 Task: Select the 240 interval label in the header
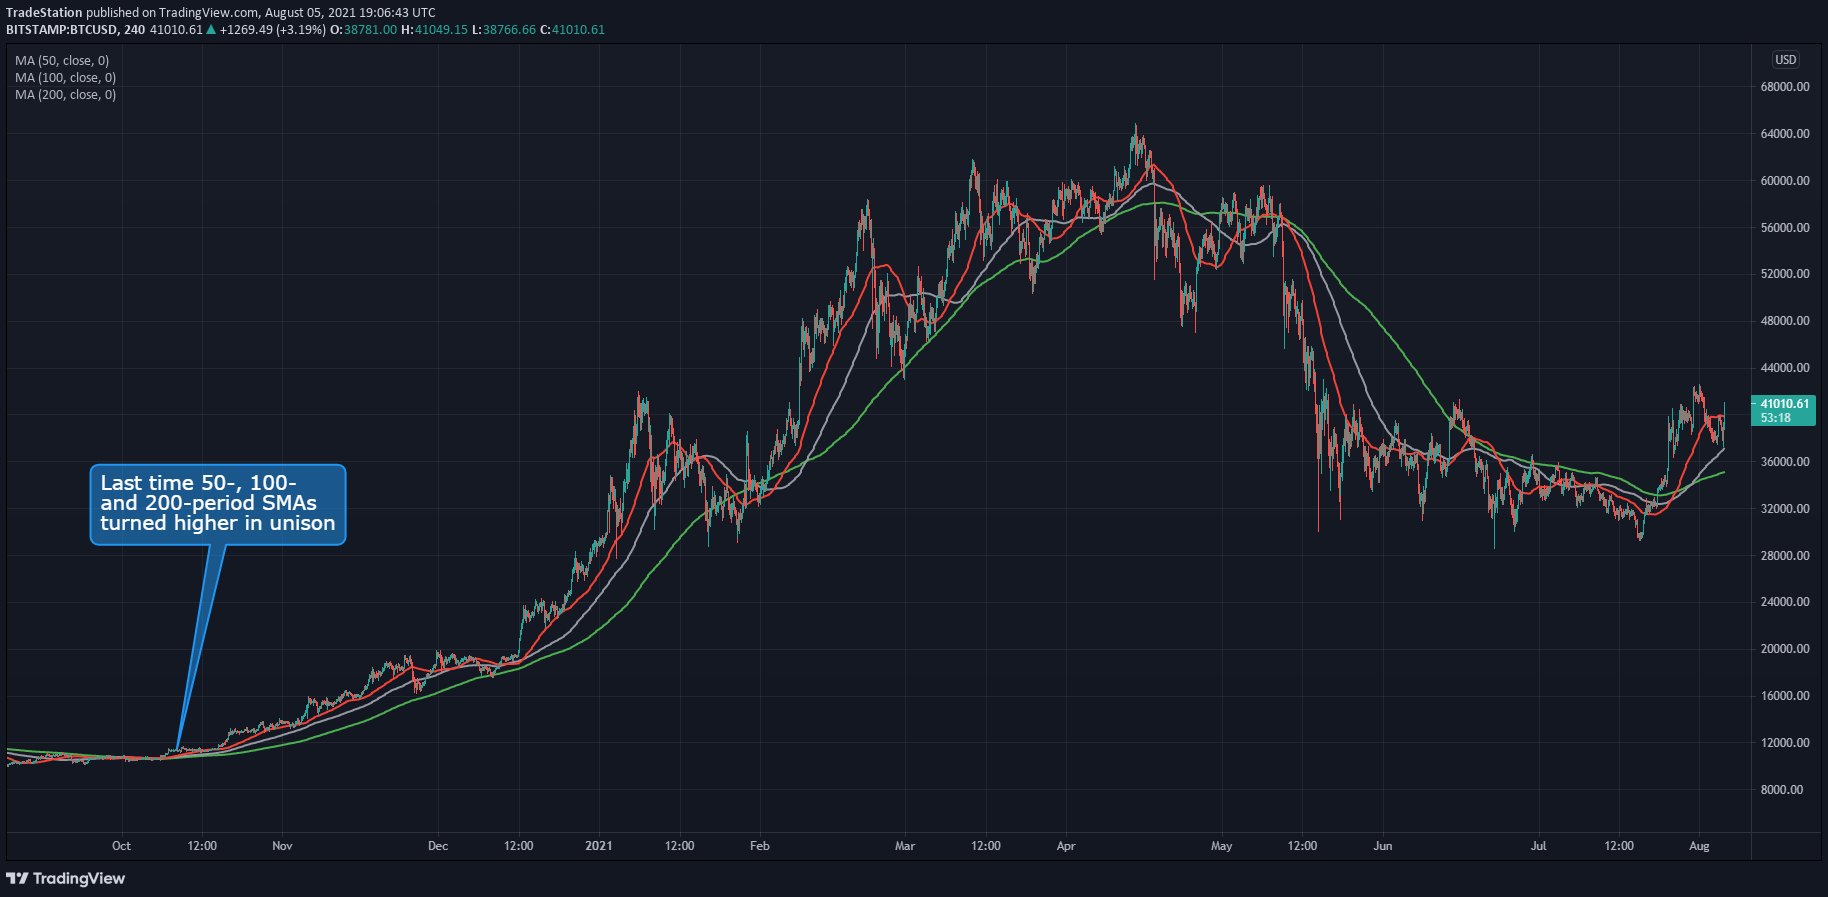pos(134,29)
